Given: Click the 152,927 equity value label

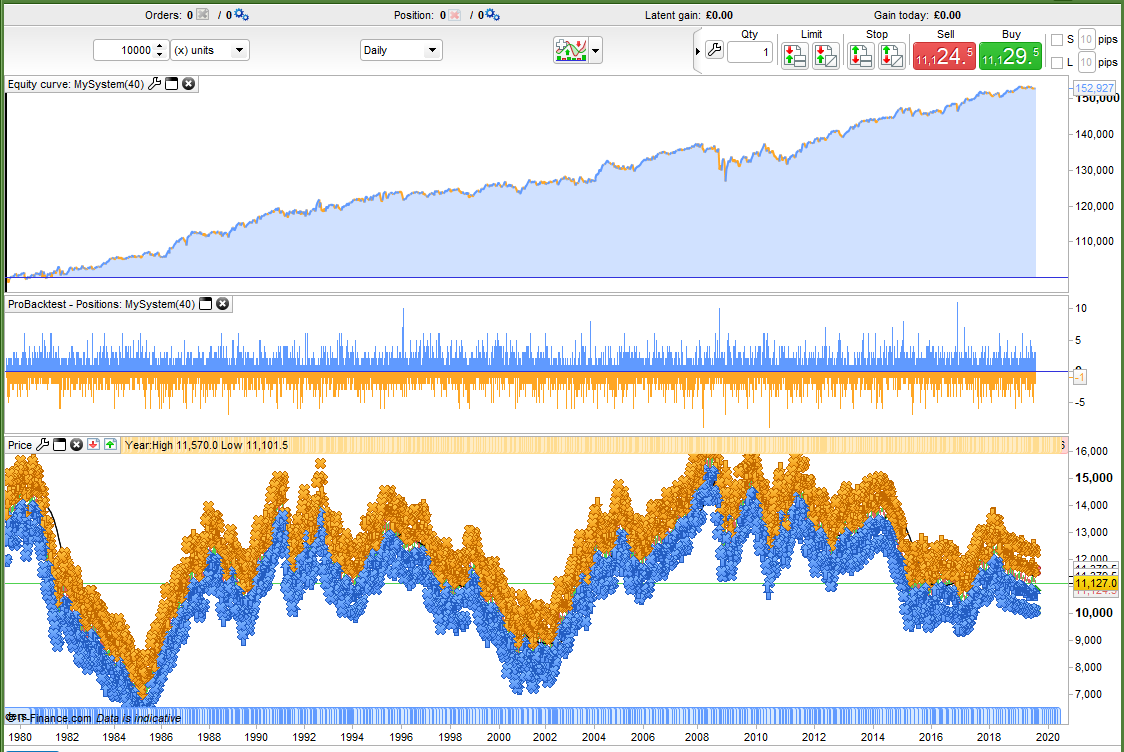Looking at the screenshot, I should 1094,88.
